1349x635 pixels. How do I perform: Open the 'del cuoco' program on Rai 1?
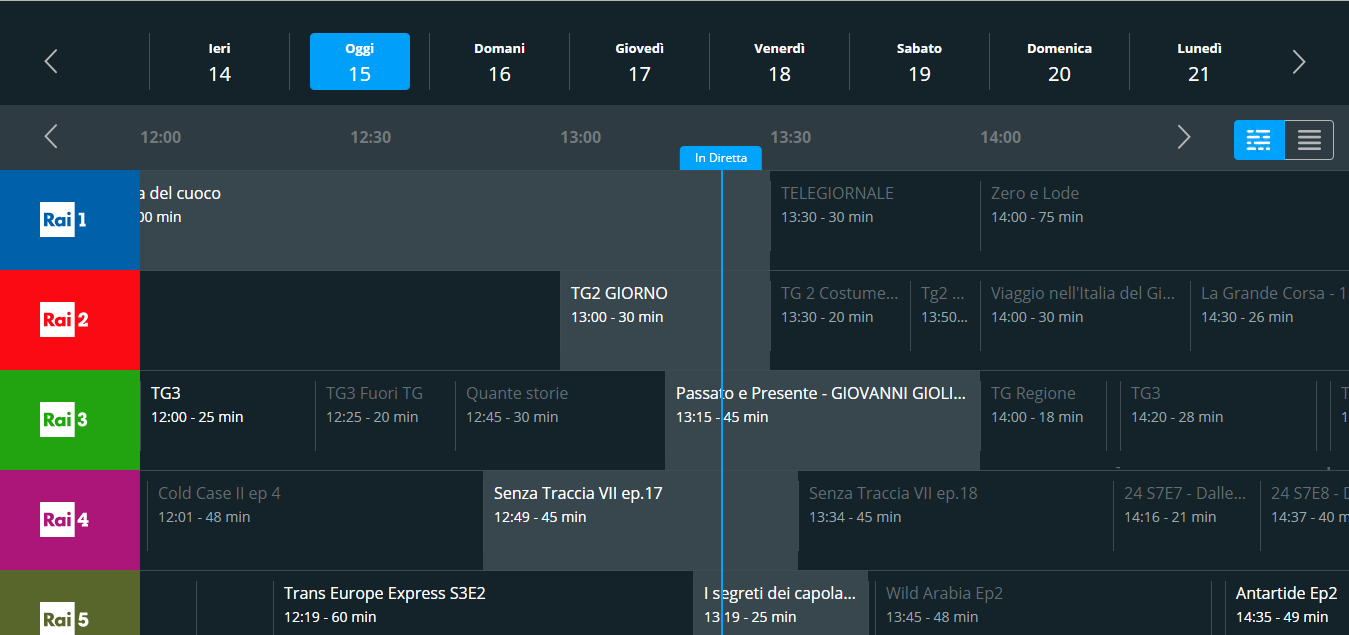coord(455,220)
